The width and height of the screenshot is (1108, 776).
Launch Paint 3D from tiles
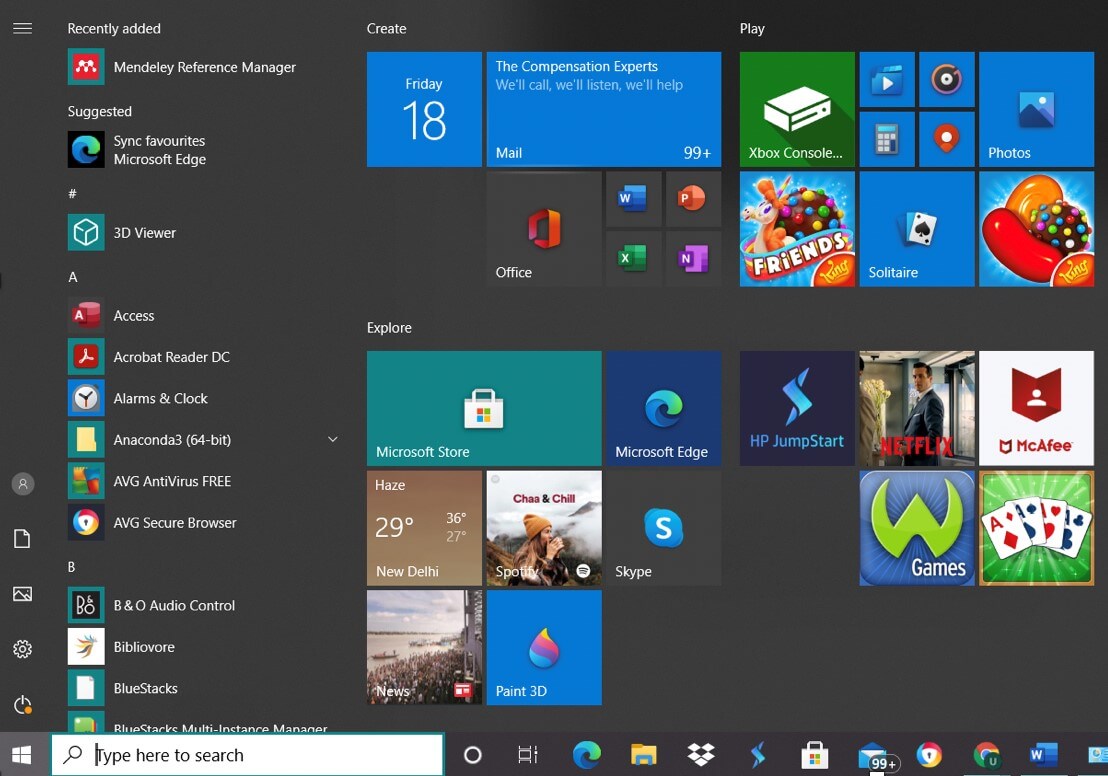pyautogui.click(x=544, y=647)
